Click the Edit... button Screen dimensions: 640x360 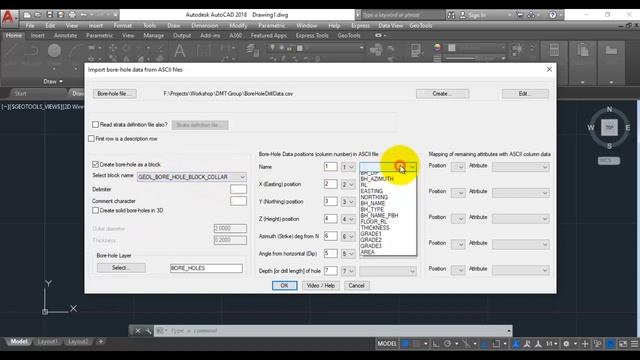525,93
